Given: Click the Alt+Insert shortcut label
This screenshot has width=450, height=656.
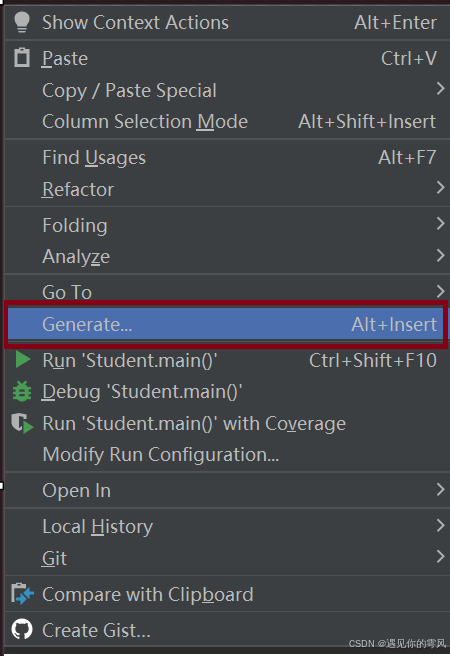Looking at the screenshot, I should point(394,324).
